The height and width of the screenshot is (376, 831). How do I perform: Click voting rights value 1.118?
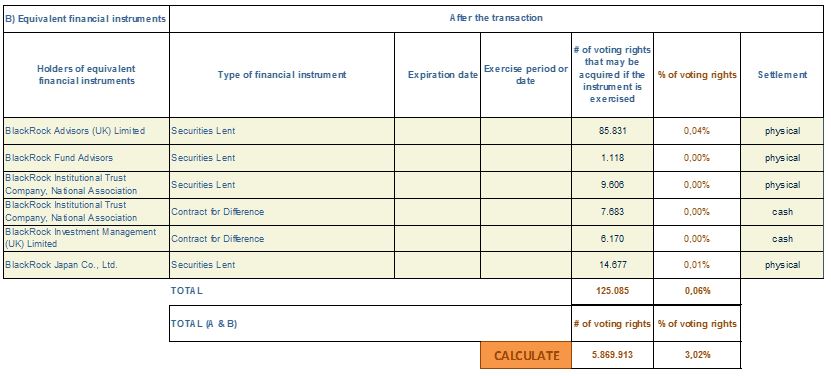coord(612,158)
